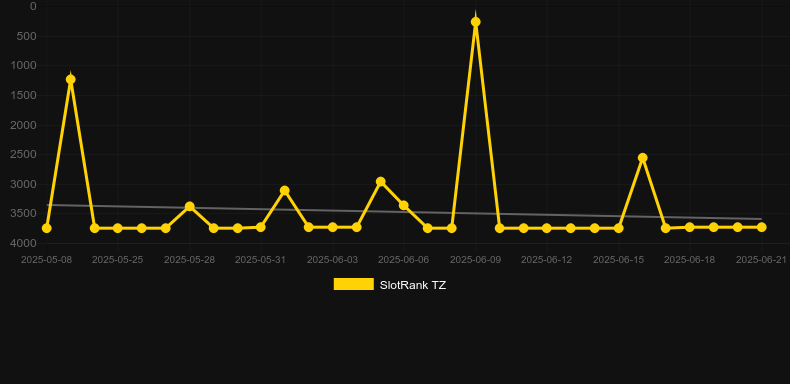Viewport: 790px width, 384px height.
Task: Select the data point at 2025-06-06
Action: coord(404,205)
